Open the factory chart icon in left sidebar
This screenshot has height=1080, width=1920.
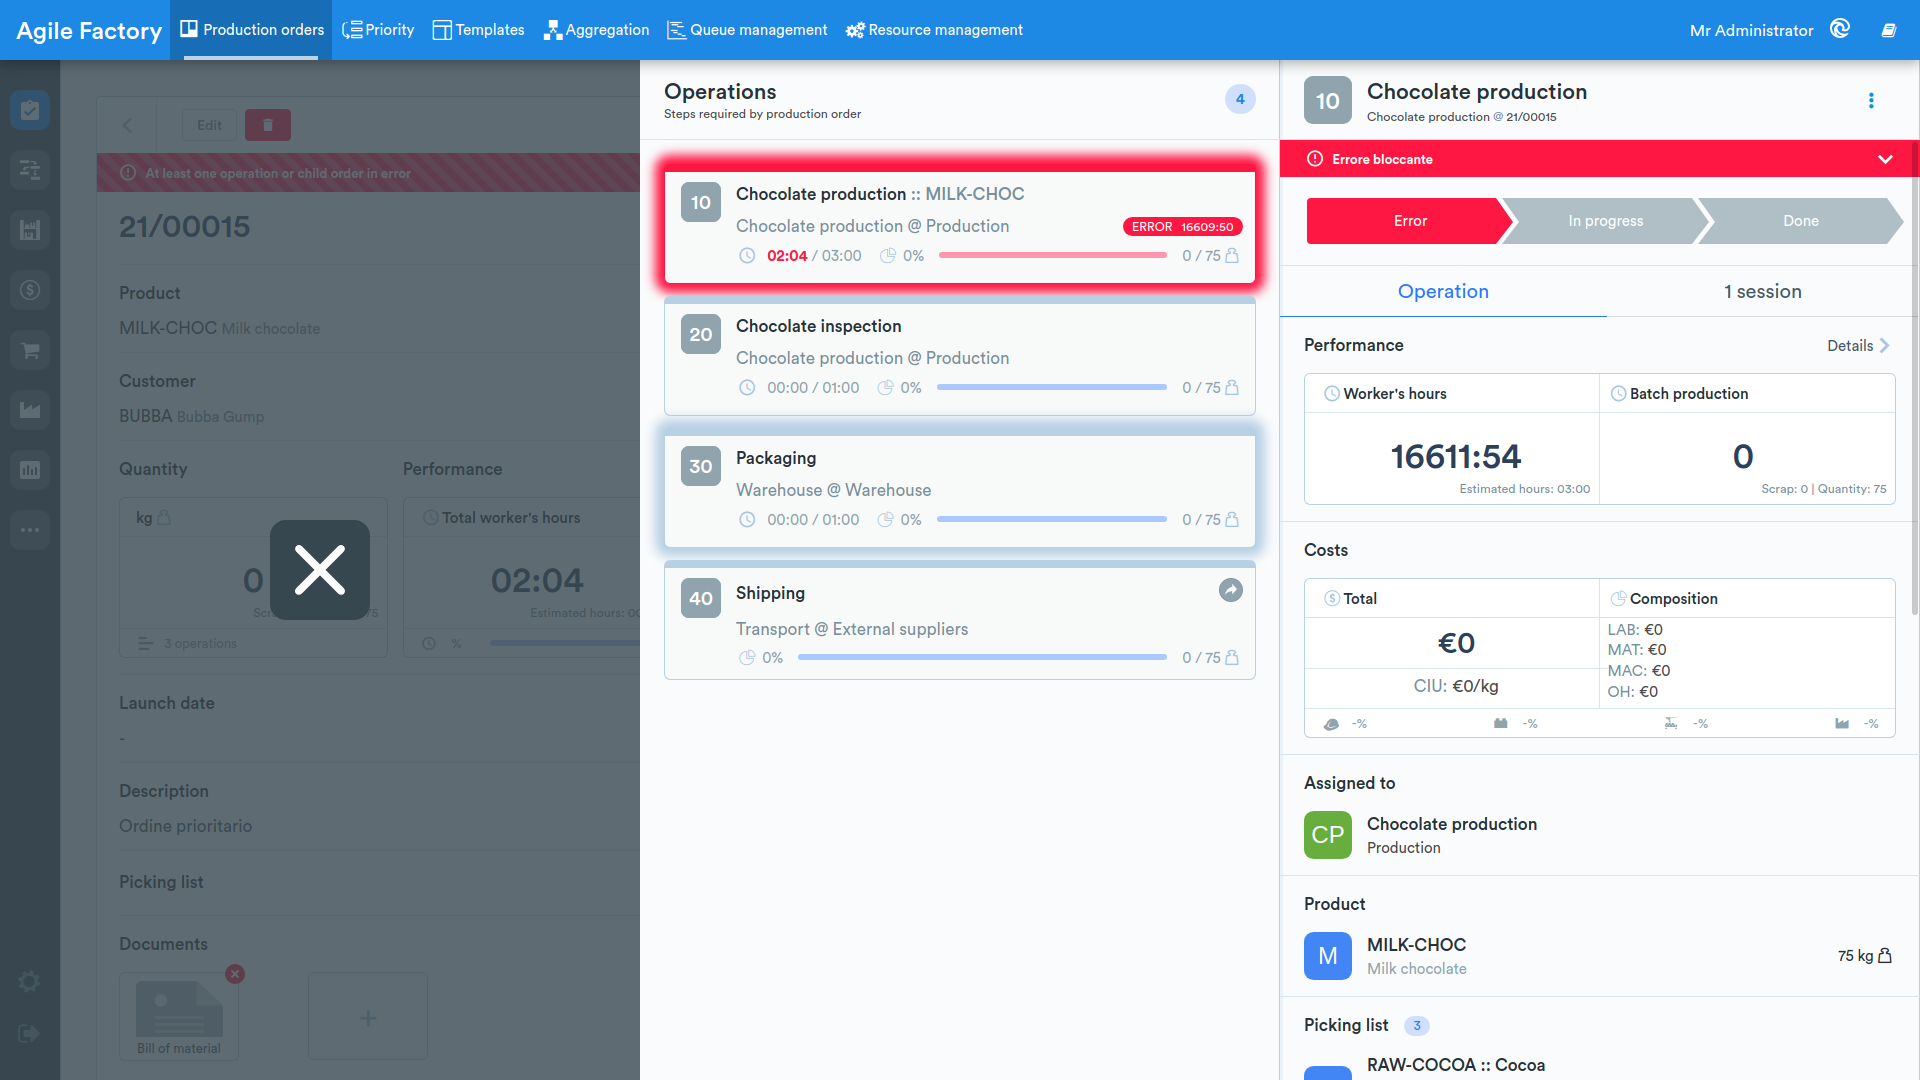[x=30, y=410]
